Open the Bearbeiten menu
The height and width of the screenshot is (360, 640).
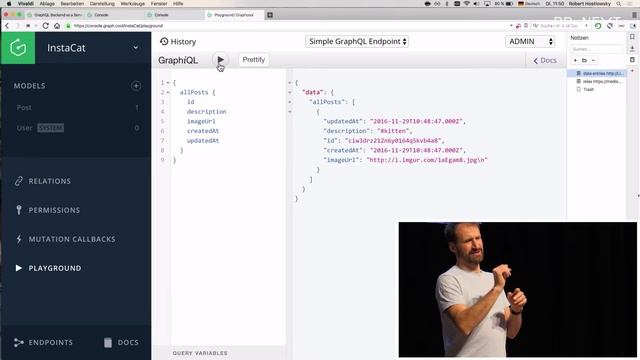pos(72,4)
